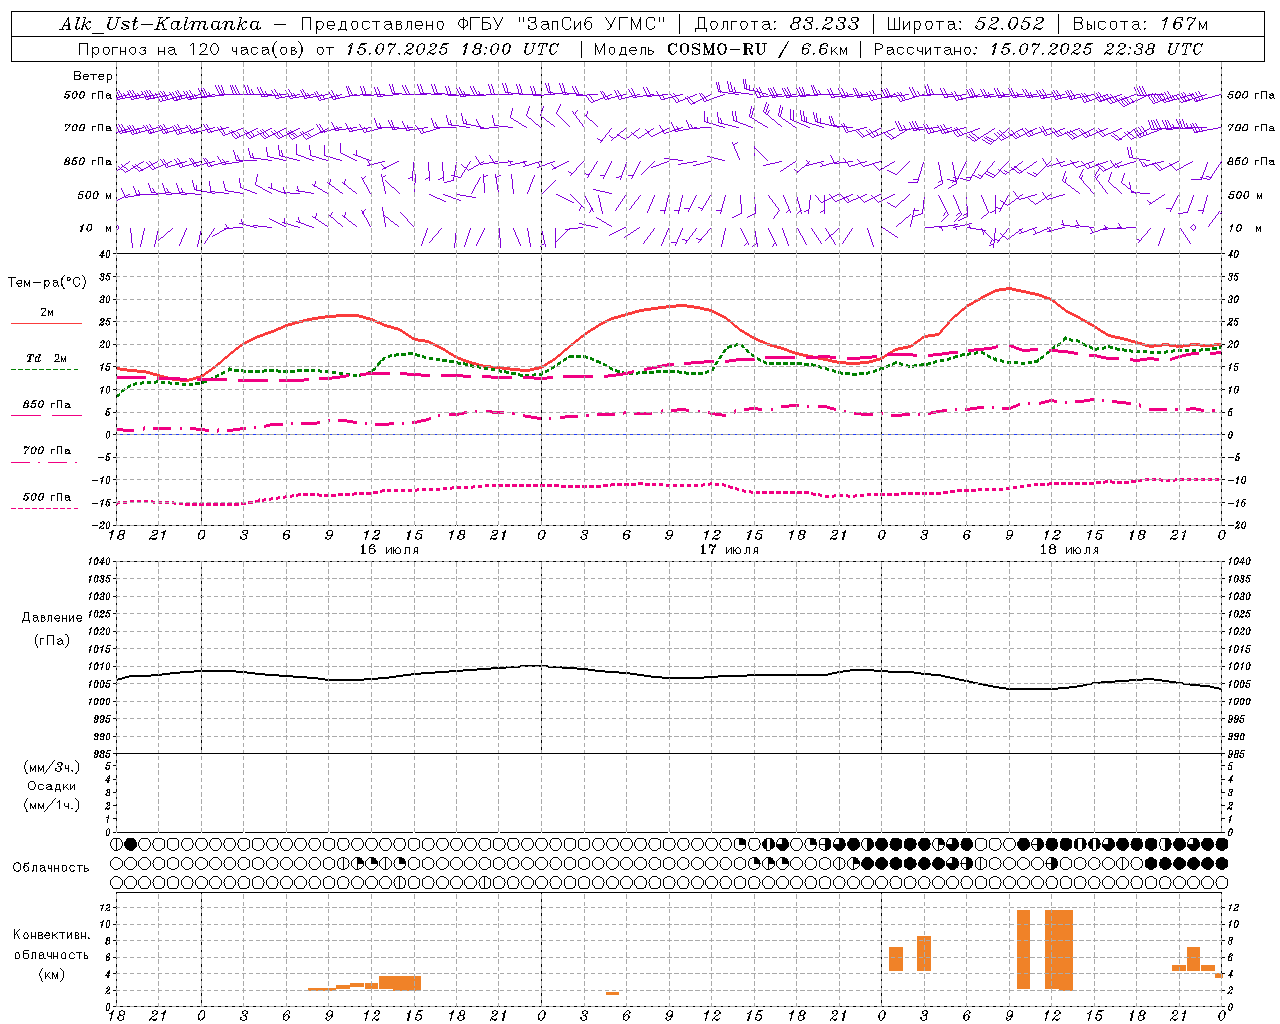This screenshot has height=1024, width=1280.
Task: Click the longitude value 'Долгота: 83.233'
Action: (x=777, y=24)
